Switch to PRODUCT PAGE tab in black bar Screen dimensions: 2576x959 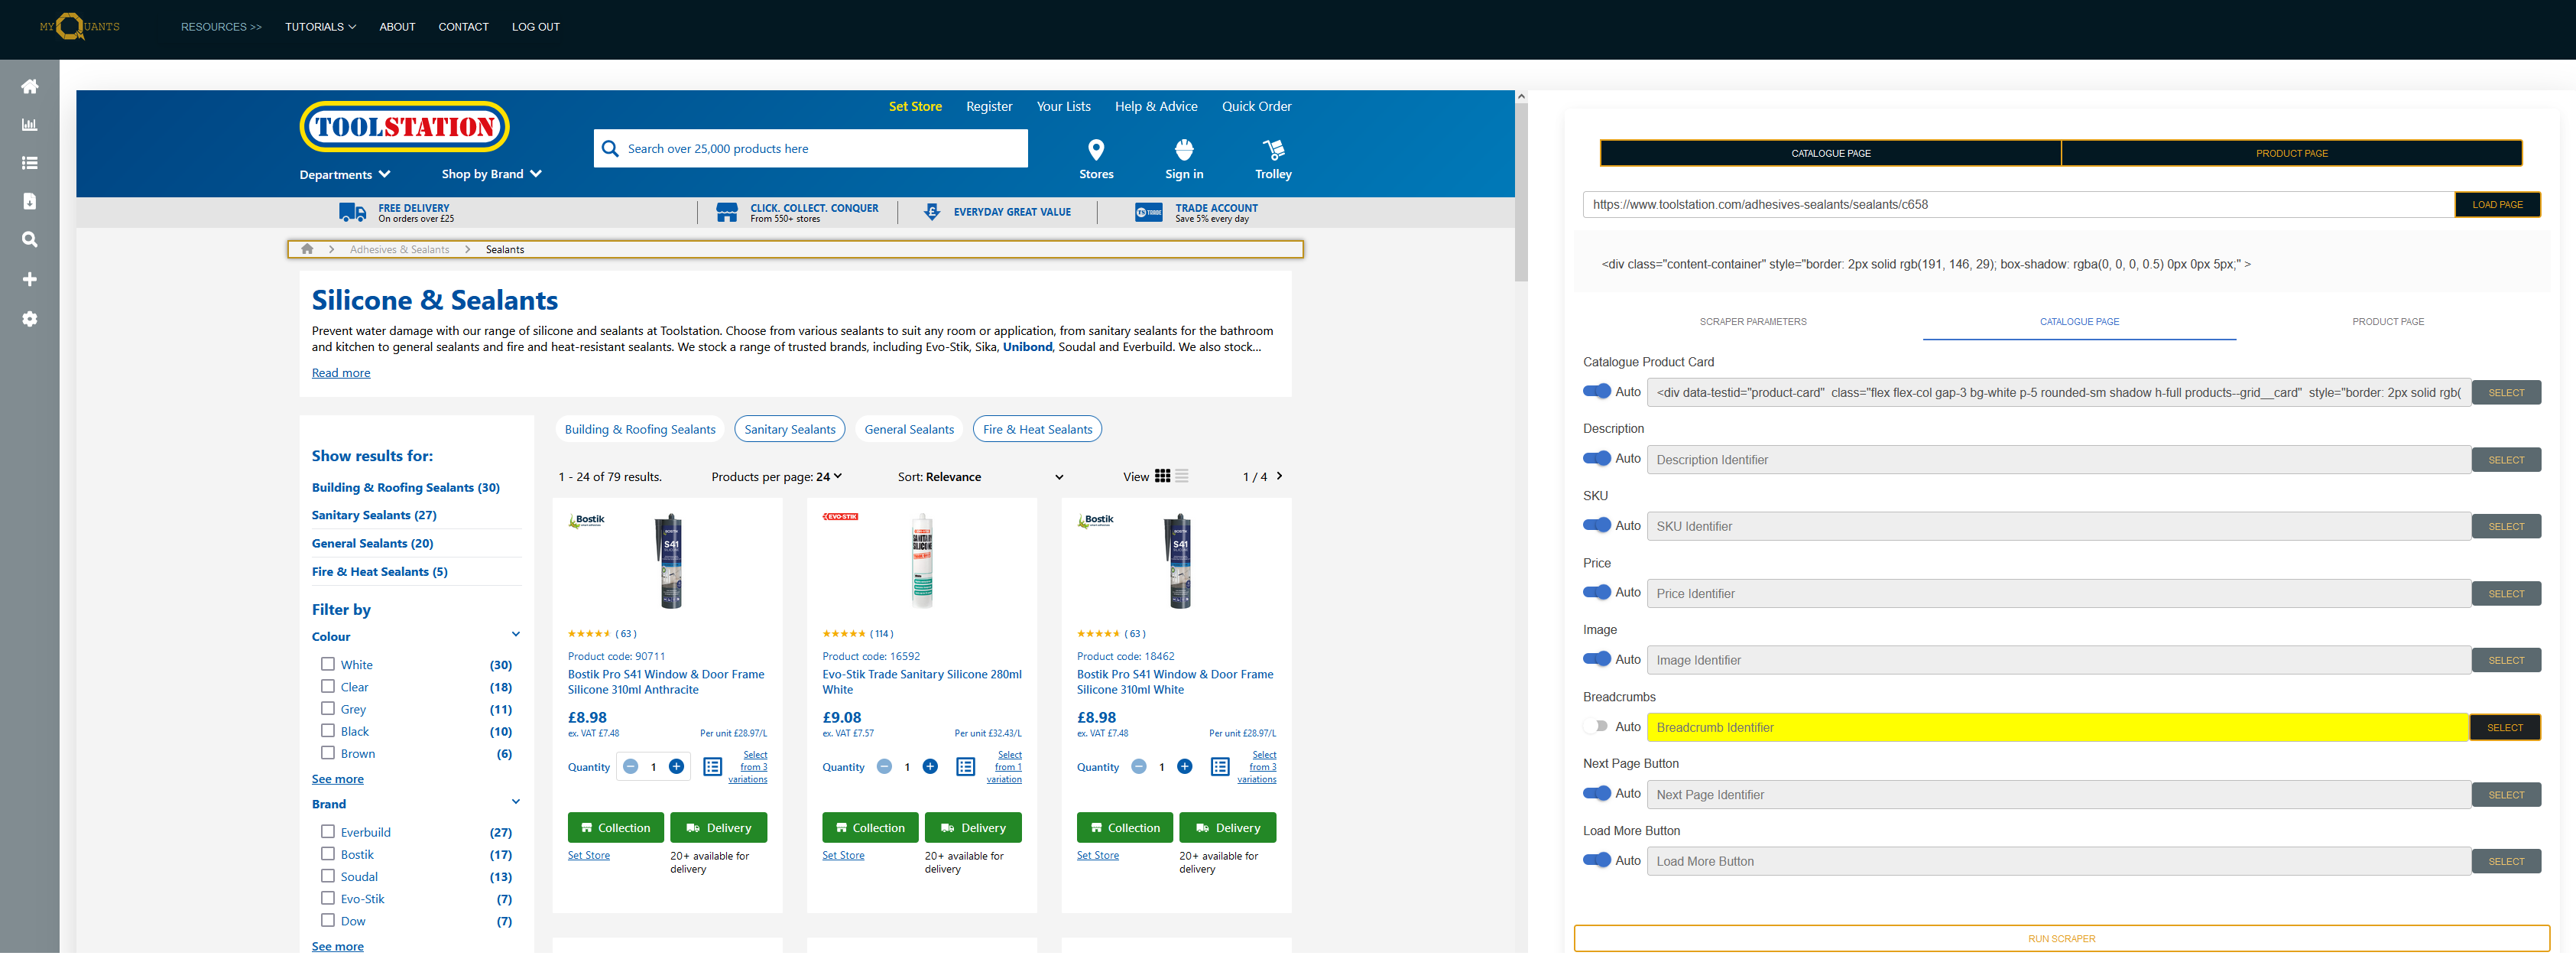tap(2291, 153)
